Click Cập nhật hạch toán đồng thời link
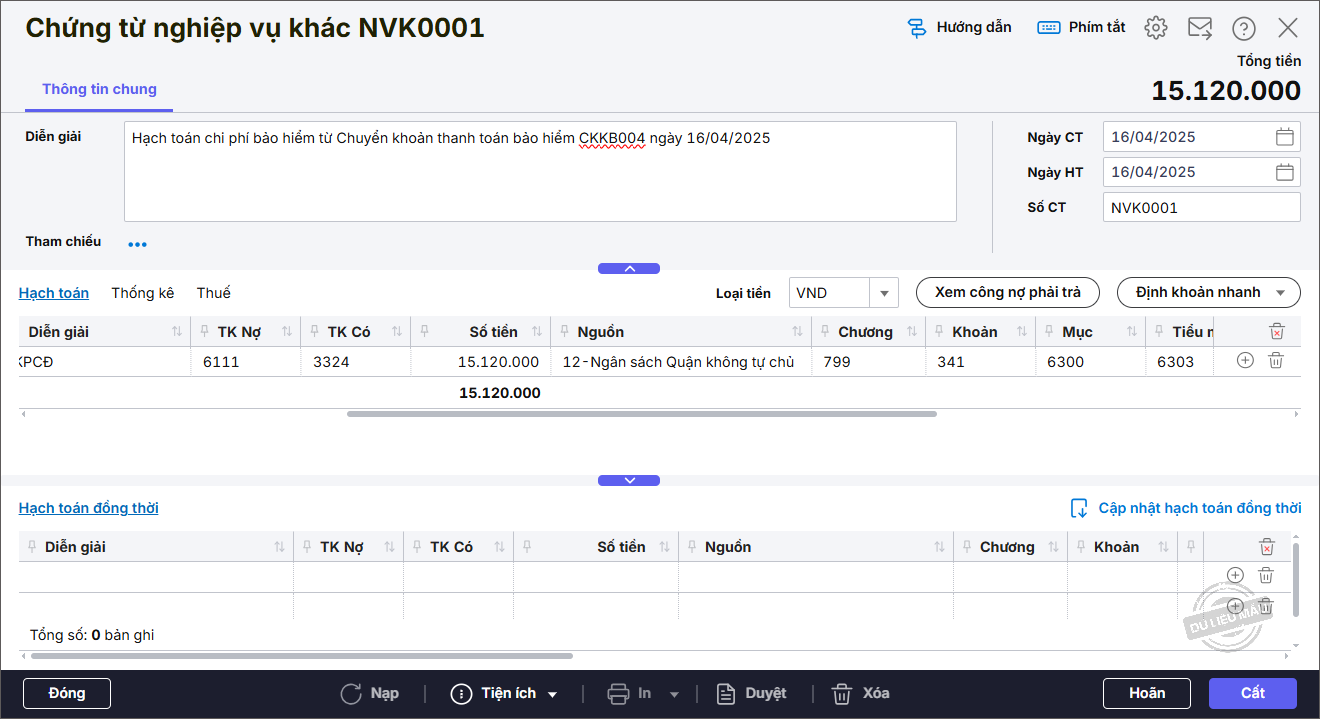Screen dimensions: 1320x719 pos(1200,508)
